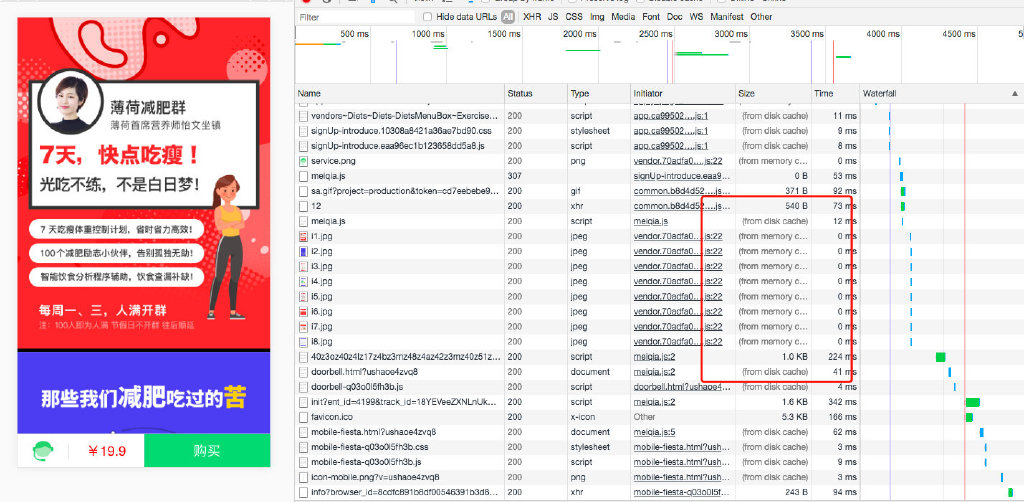Filter requests by Media
The height and width of the screenshot is (502, 1024).
coord(623,16)
